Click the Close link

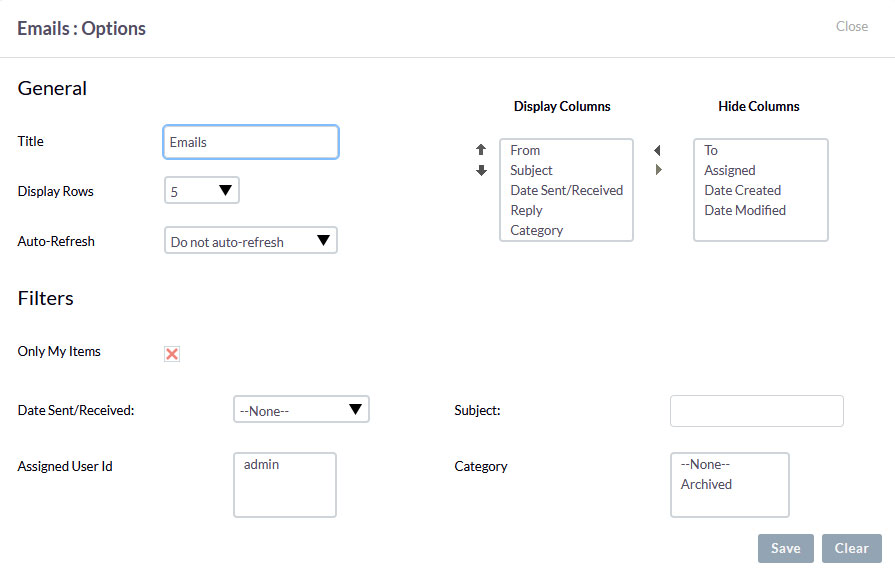[x=851, y=26]
